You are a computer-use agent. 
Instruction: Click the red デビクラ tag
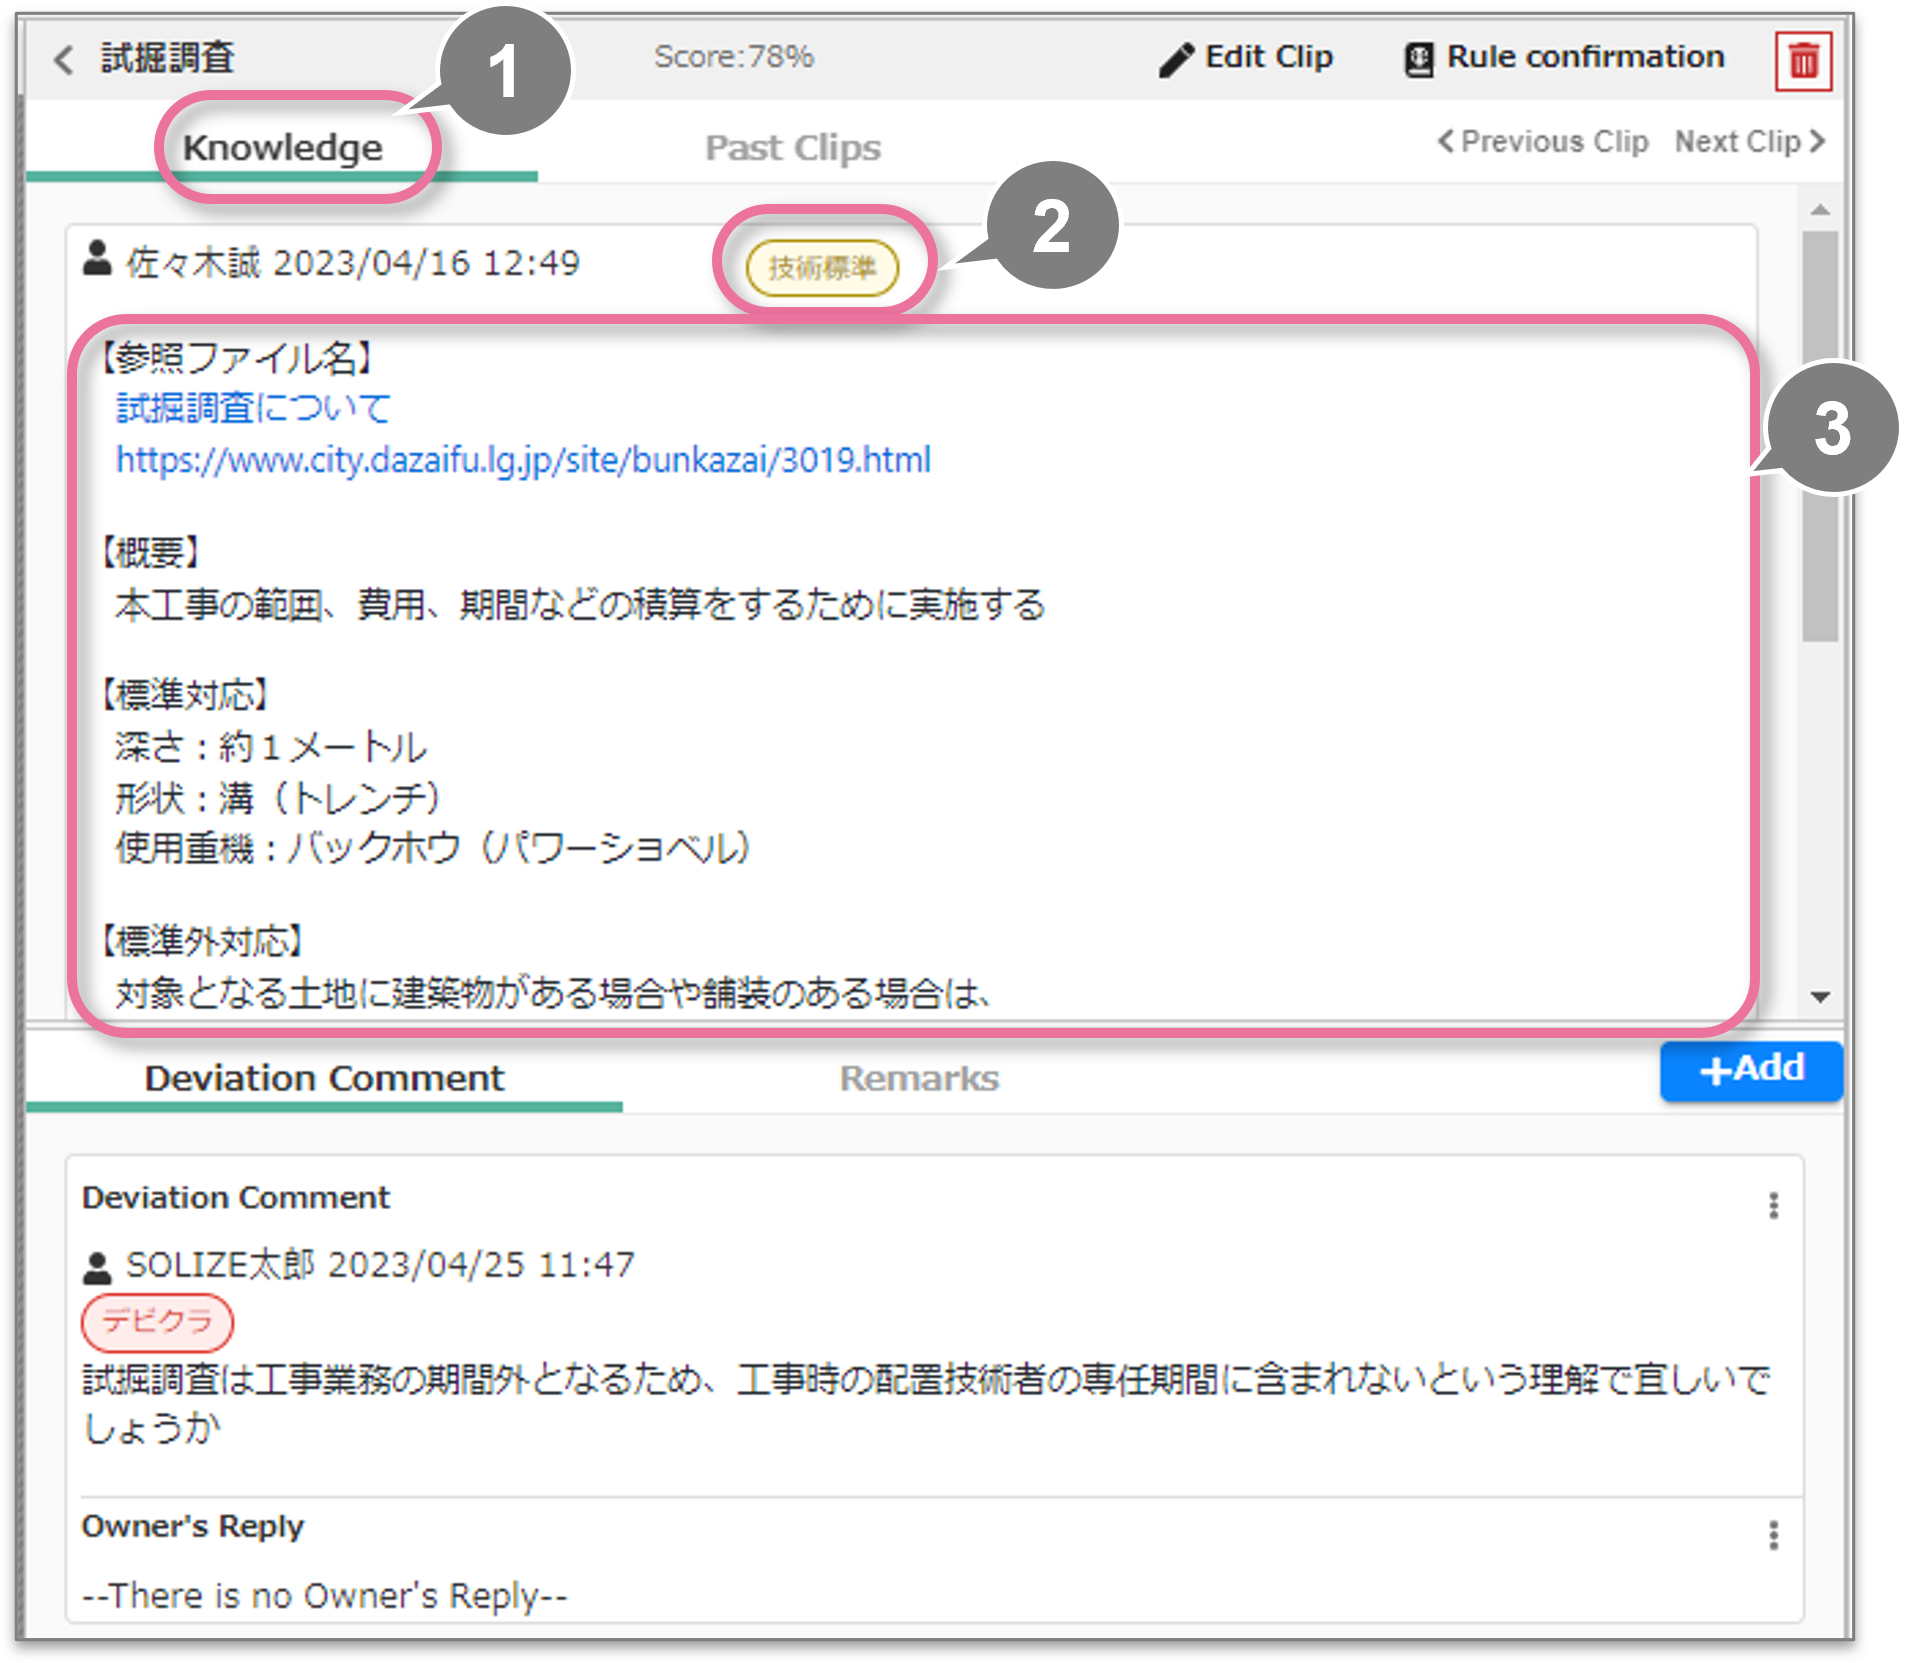point(157,1321)
